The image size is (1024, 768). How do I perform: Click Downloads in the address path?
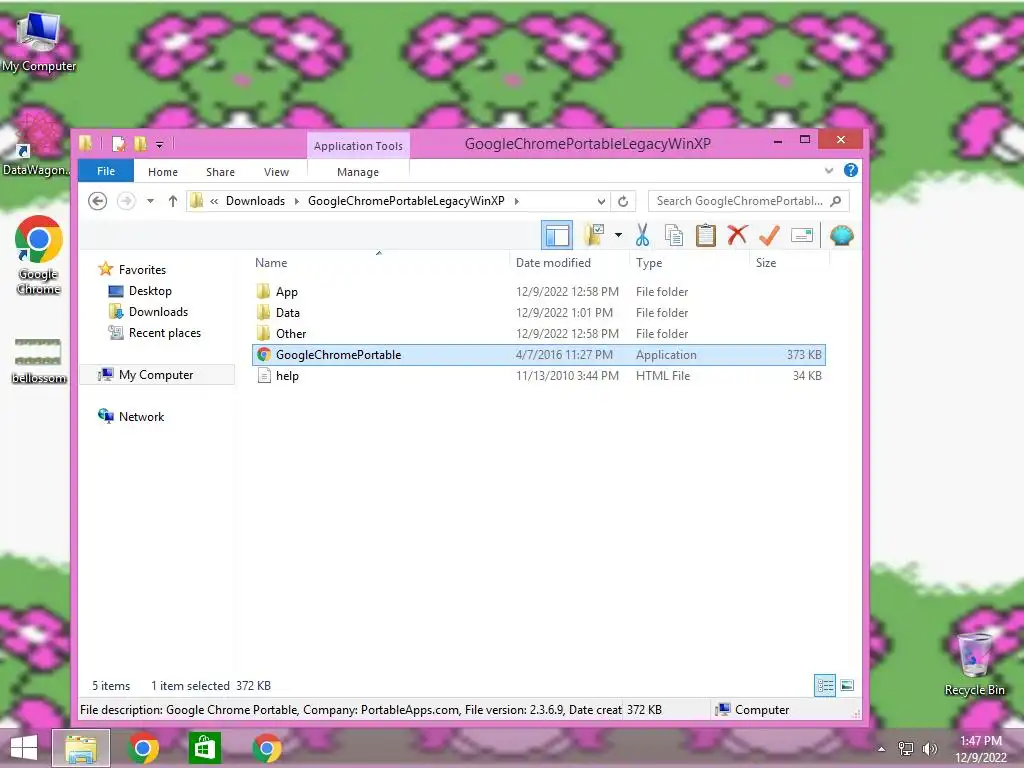(255, 201)
